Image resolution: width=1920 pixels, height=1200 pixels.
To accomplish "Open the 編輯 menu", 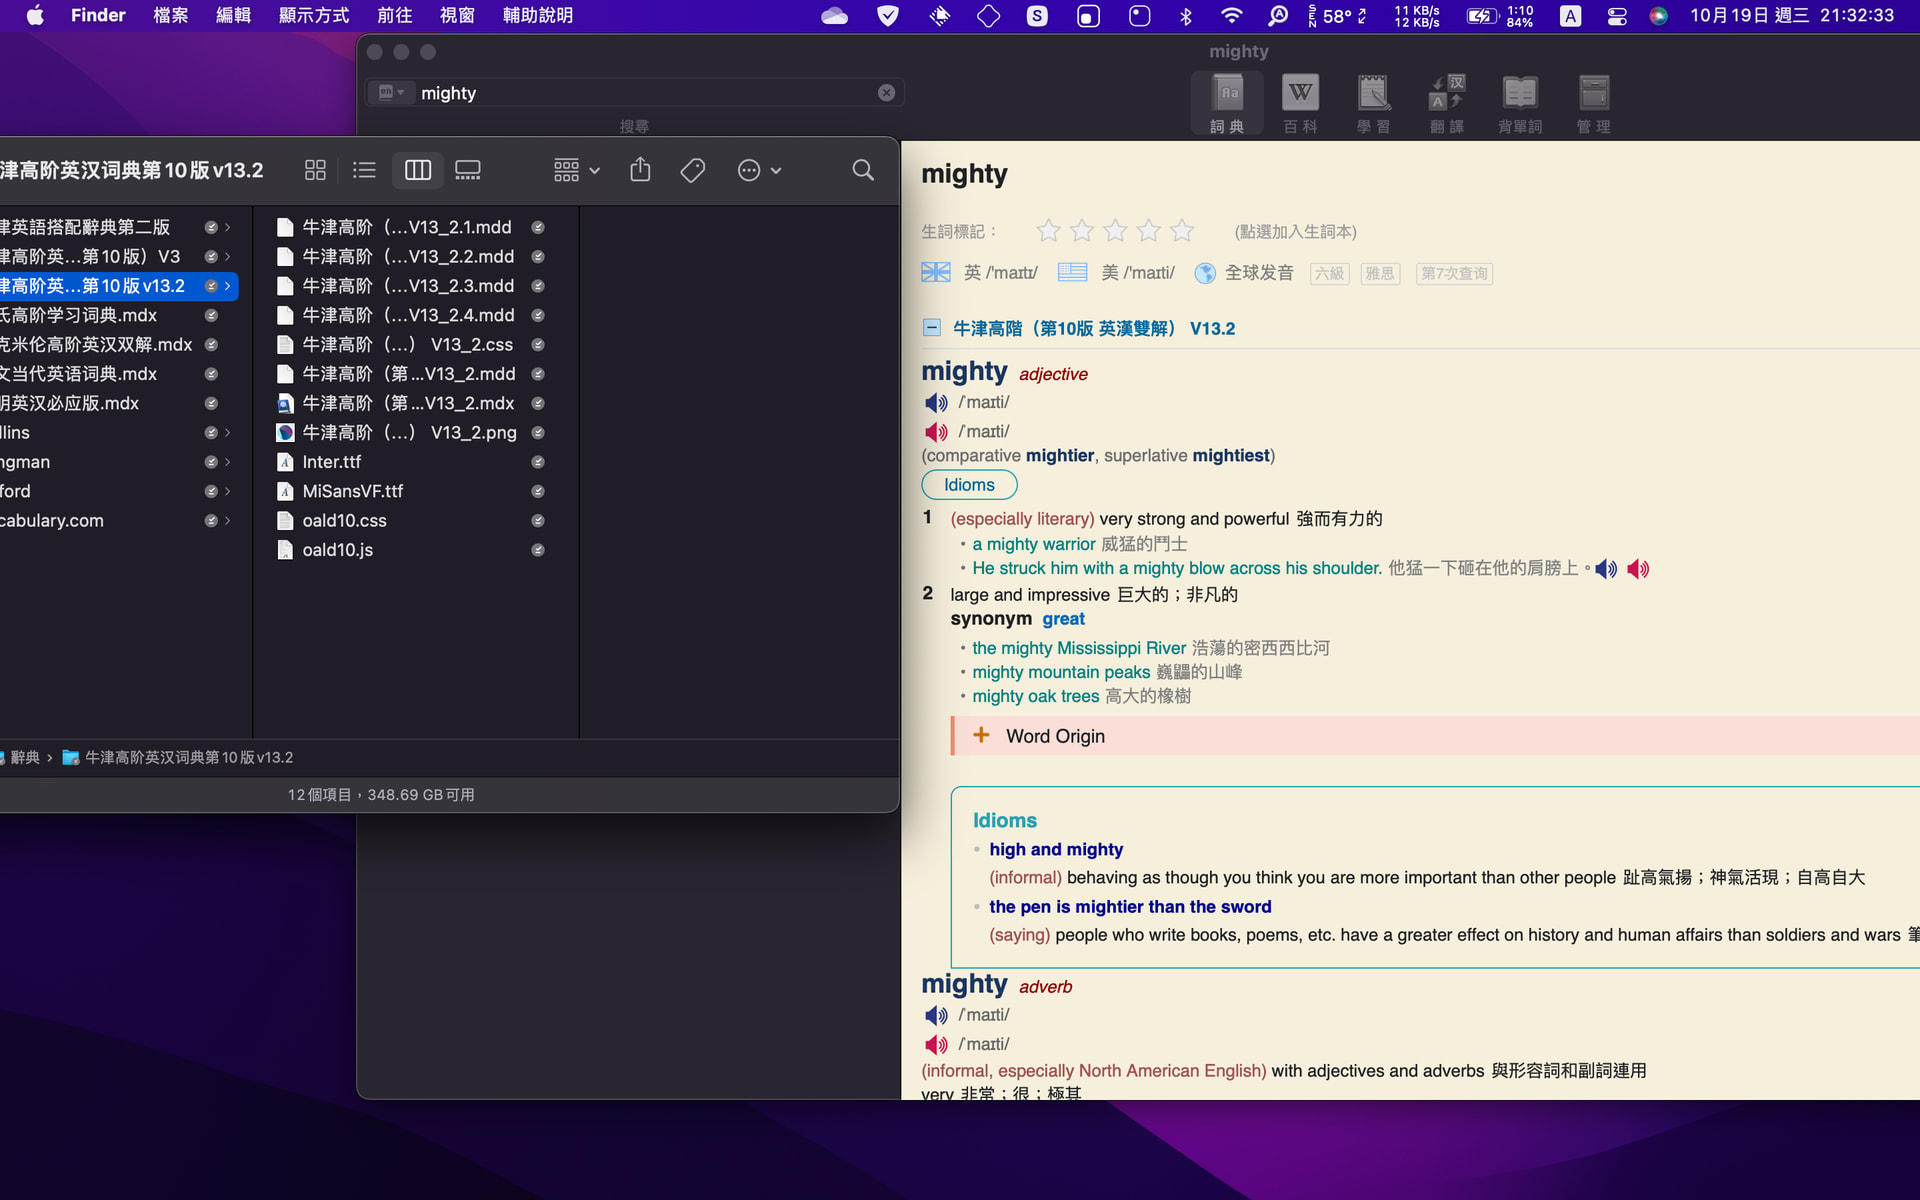I will point(233,16).
